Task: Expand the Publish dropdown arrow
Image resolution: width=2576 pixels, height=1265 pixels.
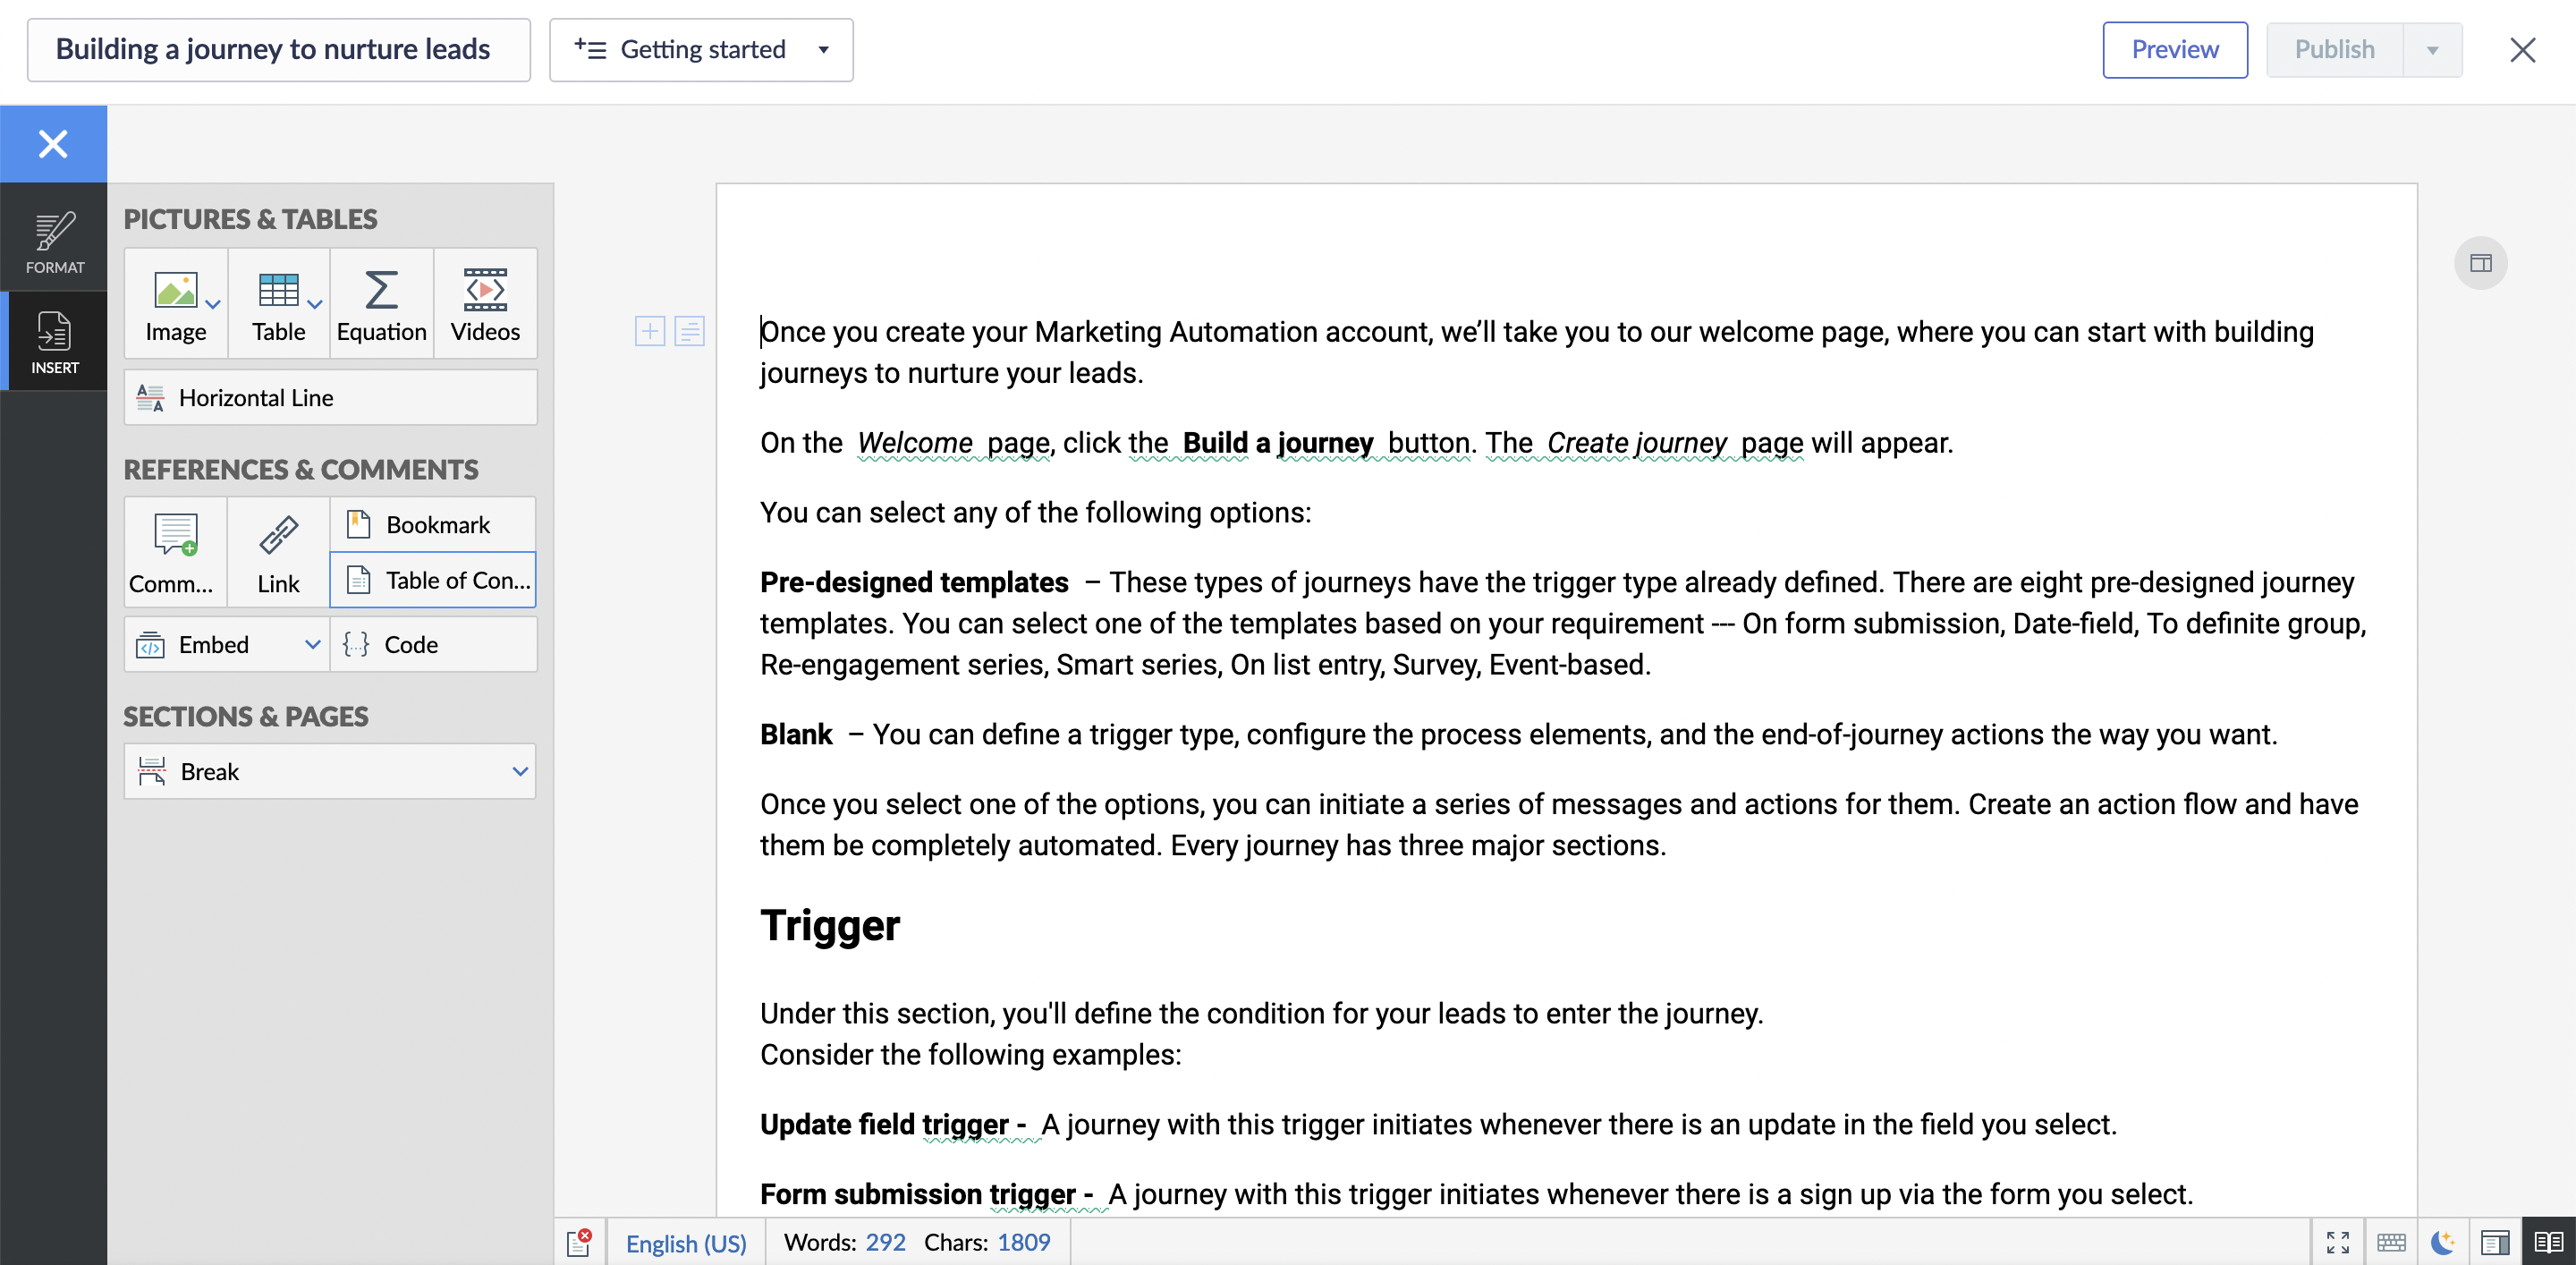Action: coord(2432,50)
